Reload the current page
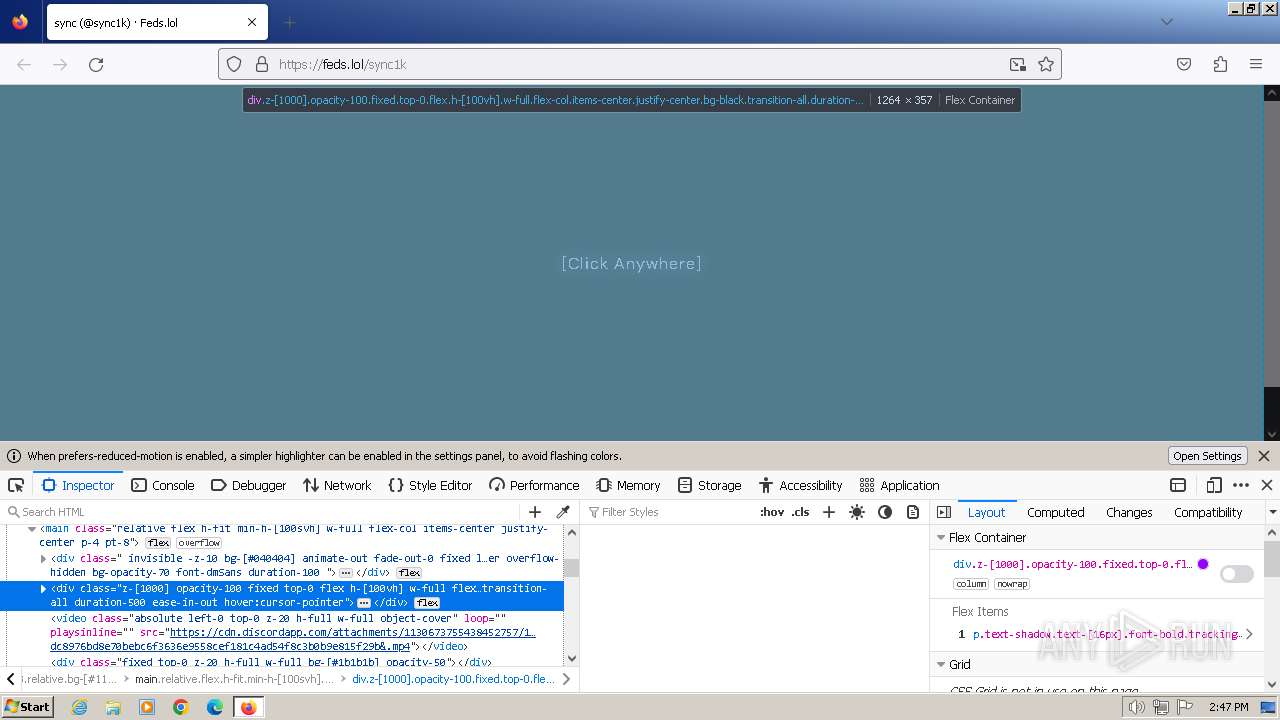 click(96, 64)
